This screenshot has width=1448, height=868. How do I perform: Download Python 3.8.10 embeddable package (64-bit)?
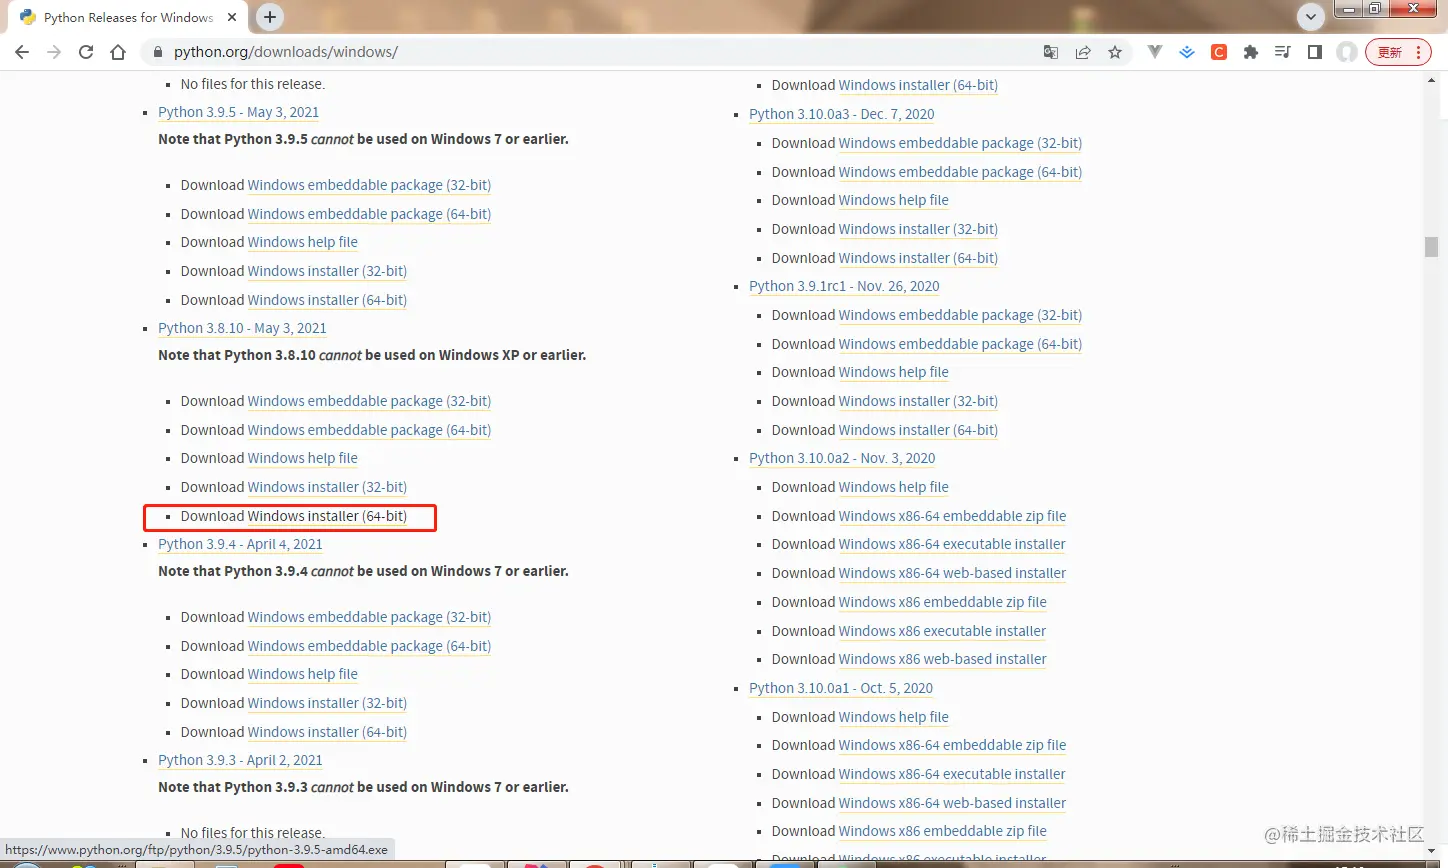coord(369,430)
